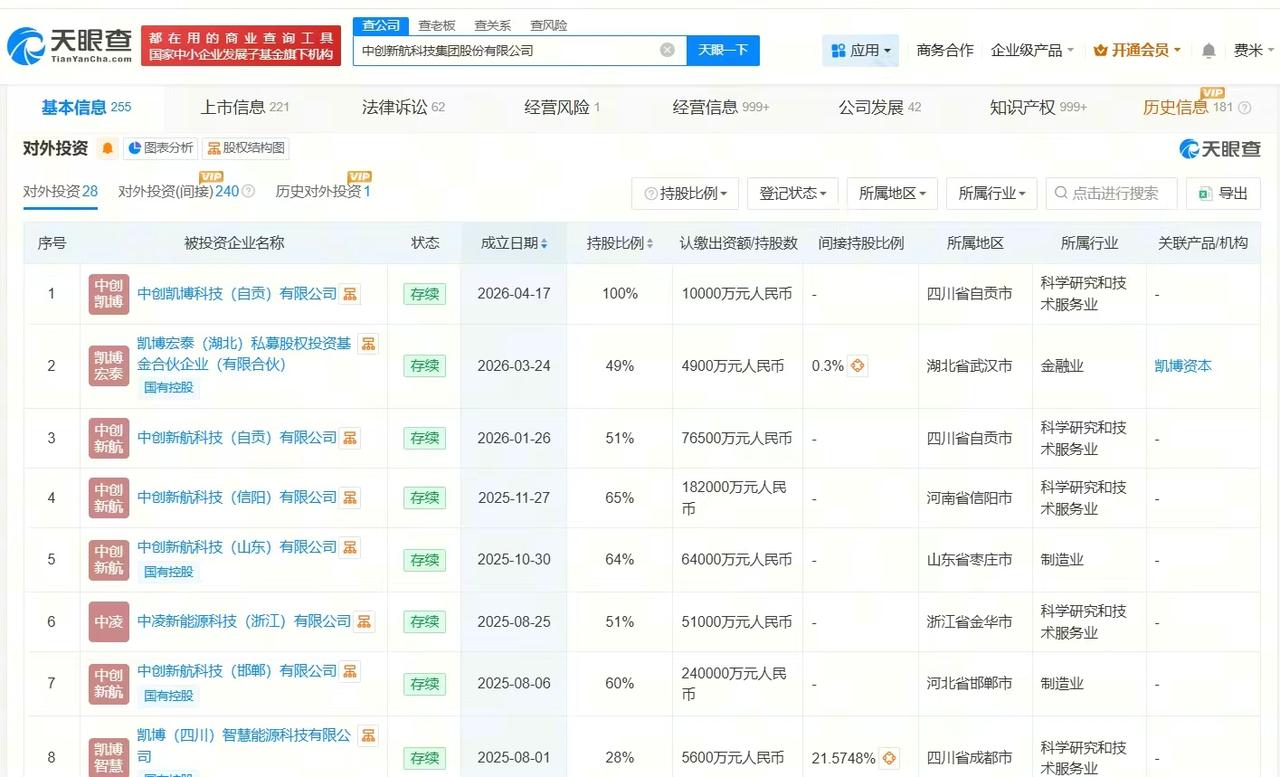This screenshot has width=1280, height=777.
Task: Click the 中创凯博 company logo in row 1
Action: pyautogui.click(x=109, y=294)
